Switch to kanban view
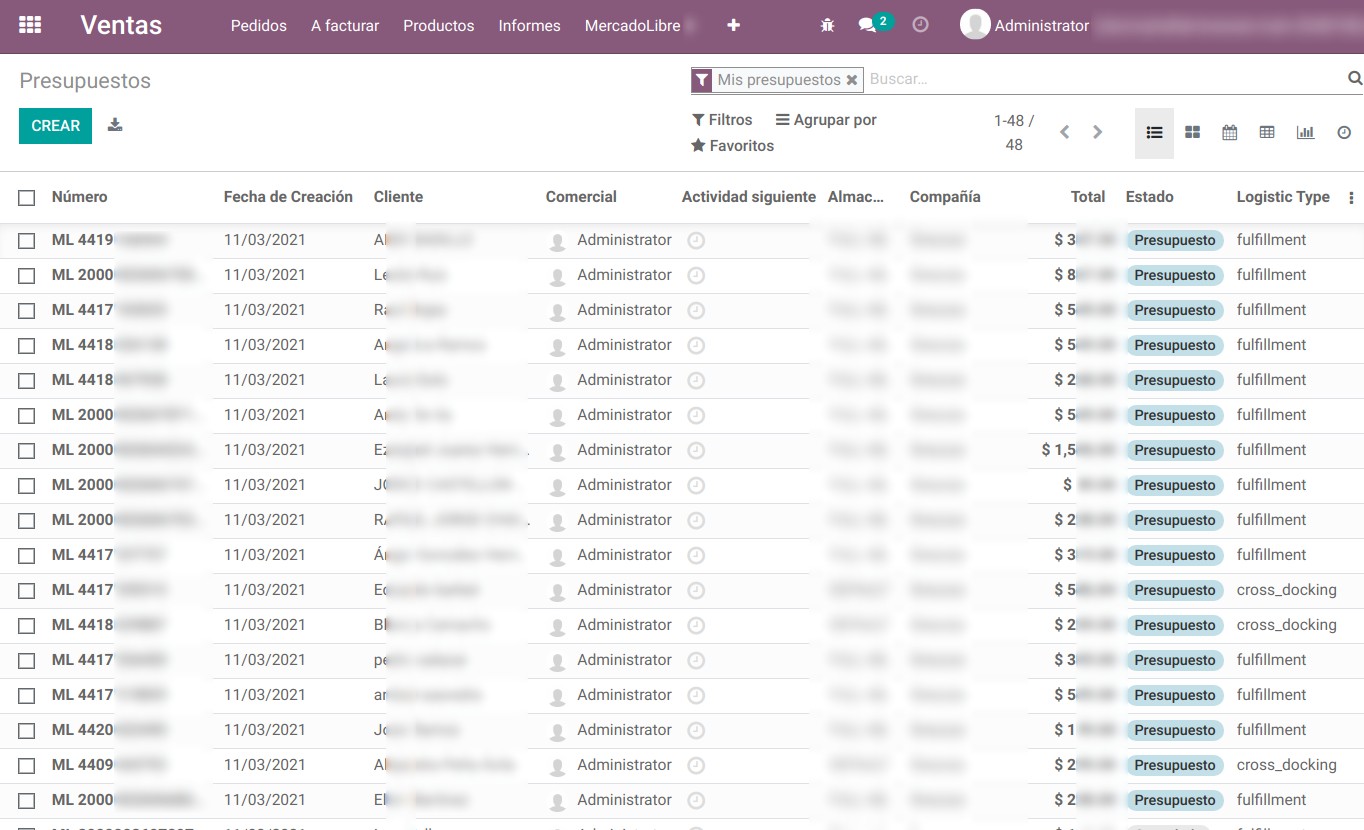The image size is (1364, 830). (x=1192, y=133)
